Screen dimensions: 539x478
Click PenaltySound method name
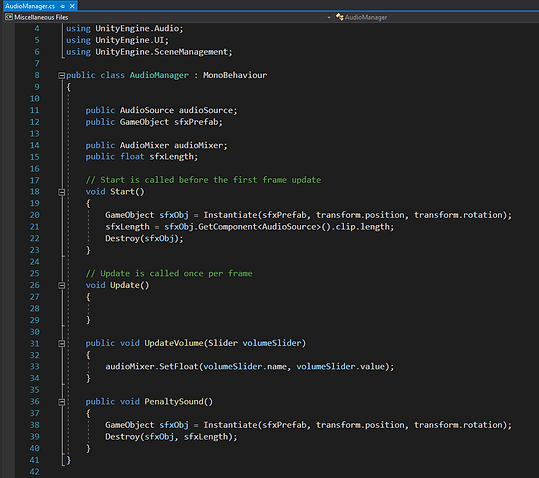pyautogui.click(x=174, y=402)
